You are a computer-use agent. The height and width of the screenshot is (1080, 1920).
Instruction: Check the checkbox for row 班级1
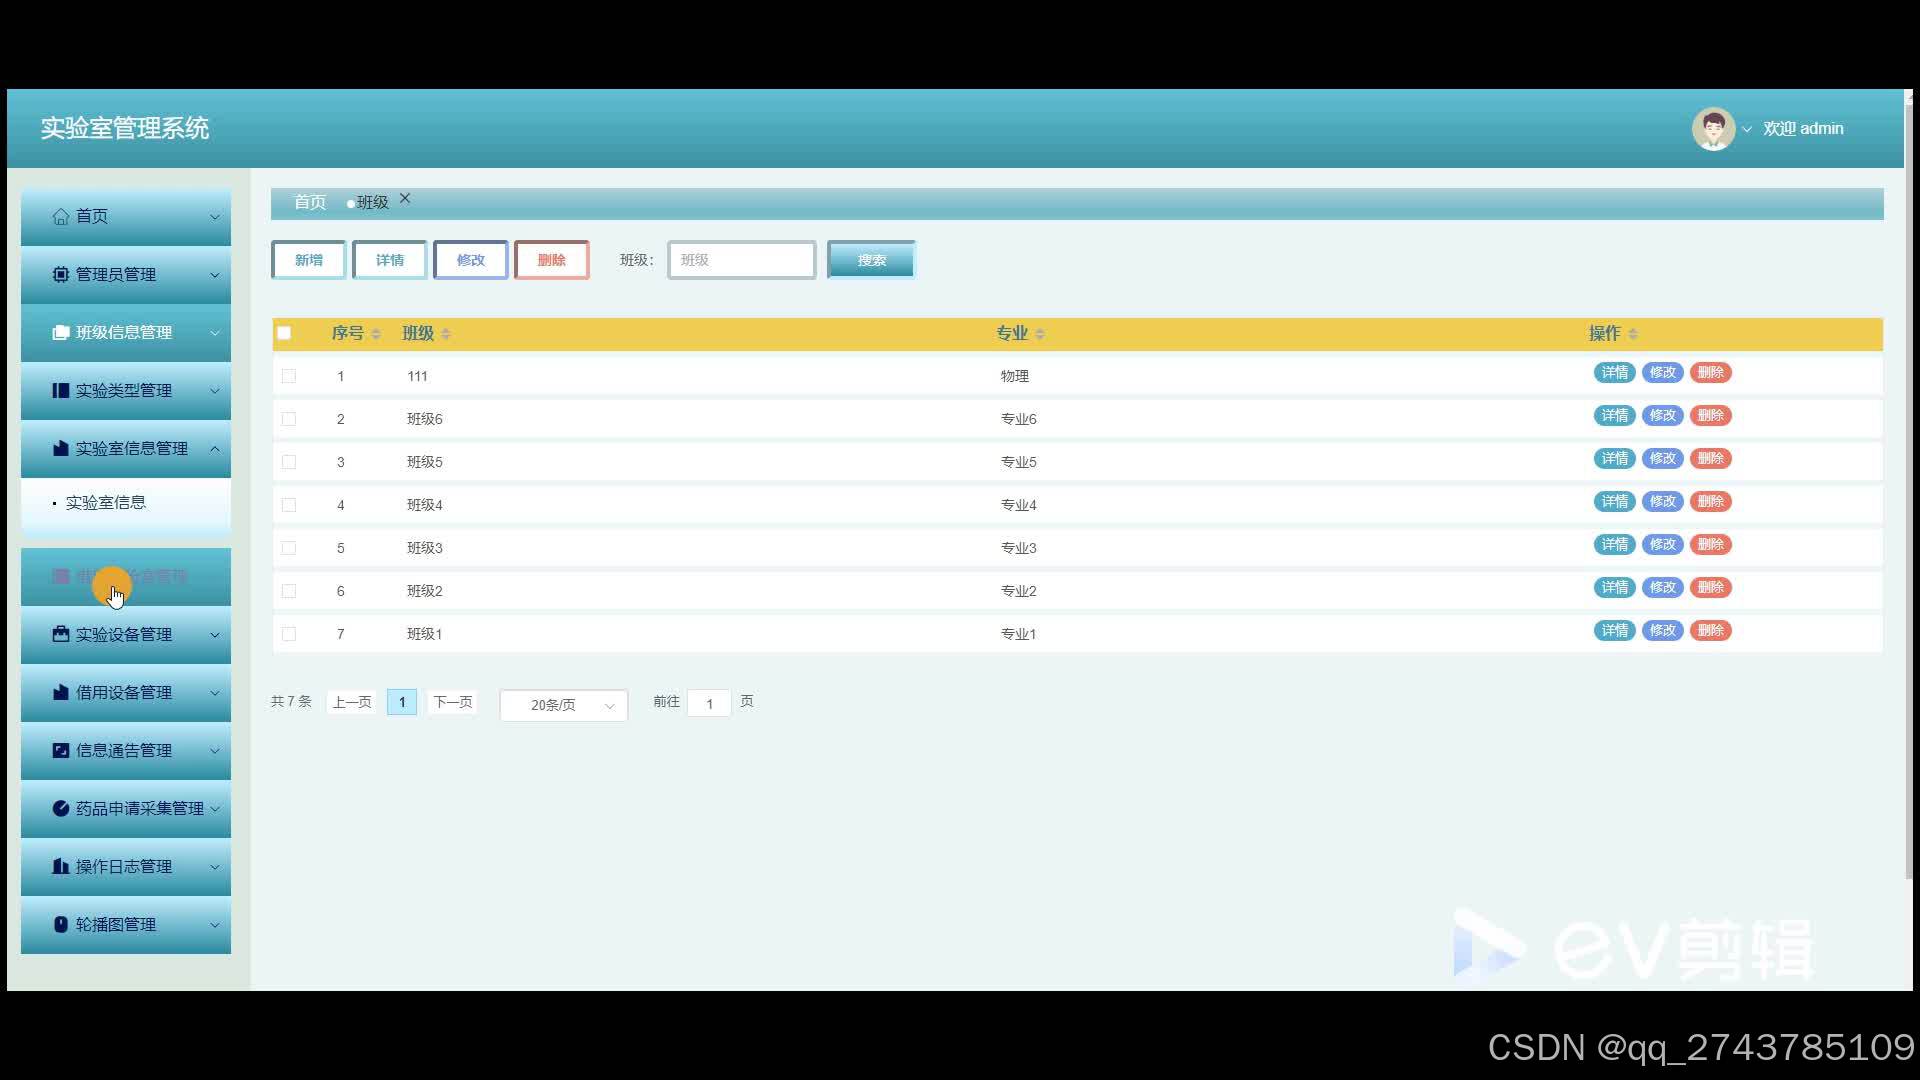point(289,634)
